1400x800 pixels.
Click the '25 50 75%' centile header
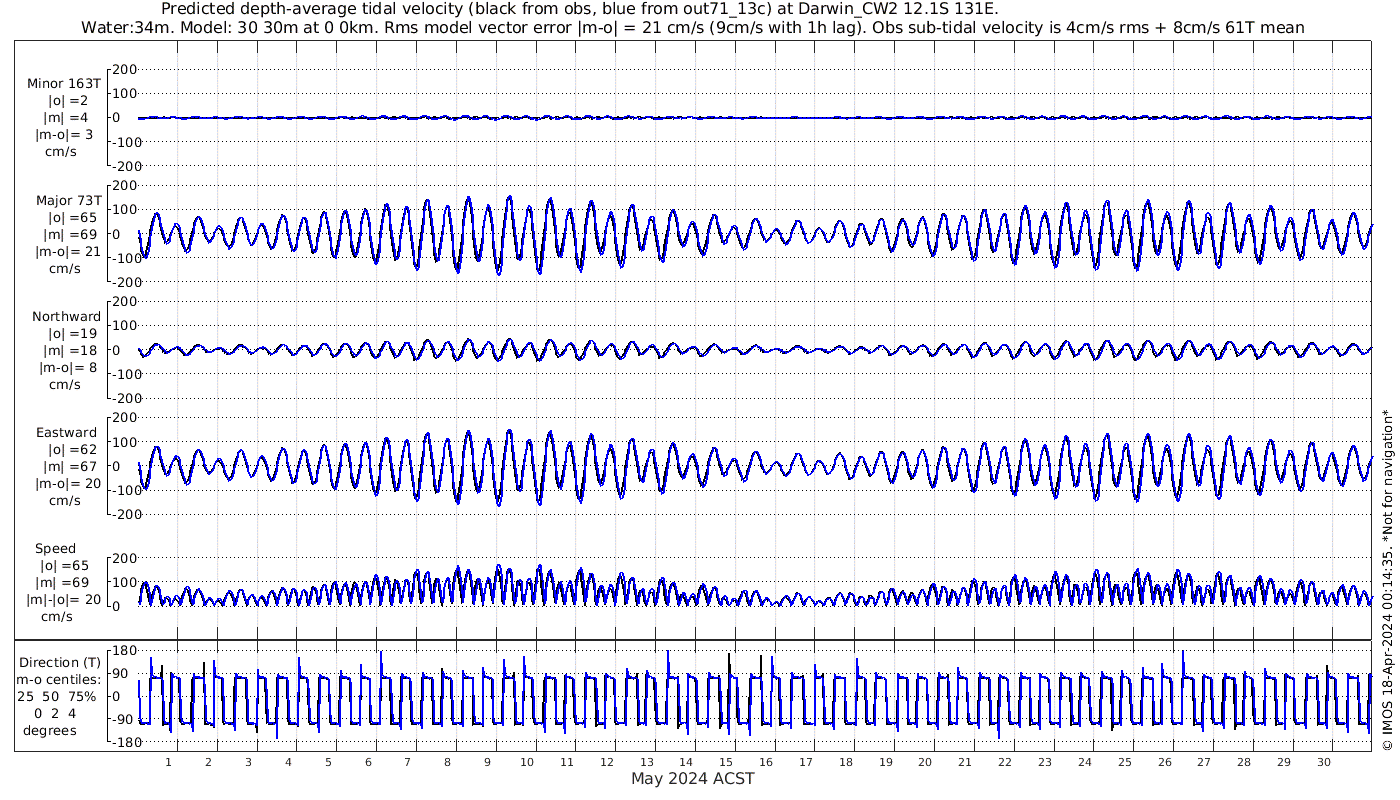(57, 697)
